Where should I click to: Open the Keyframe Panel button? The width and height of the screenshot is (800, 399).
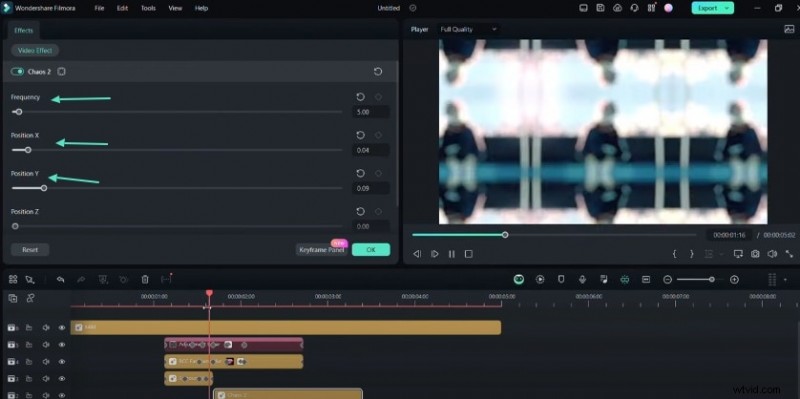pyautogui.click(x=321, y=250)
